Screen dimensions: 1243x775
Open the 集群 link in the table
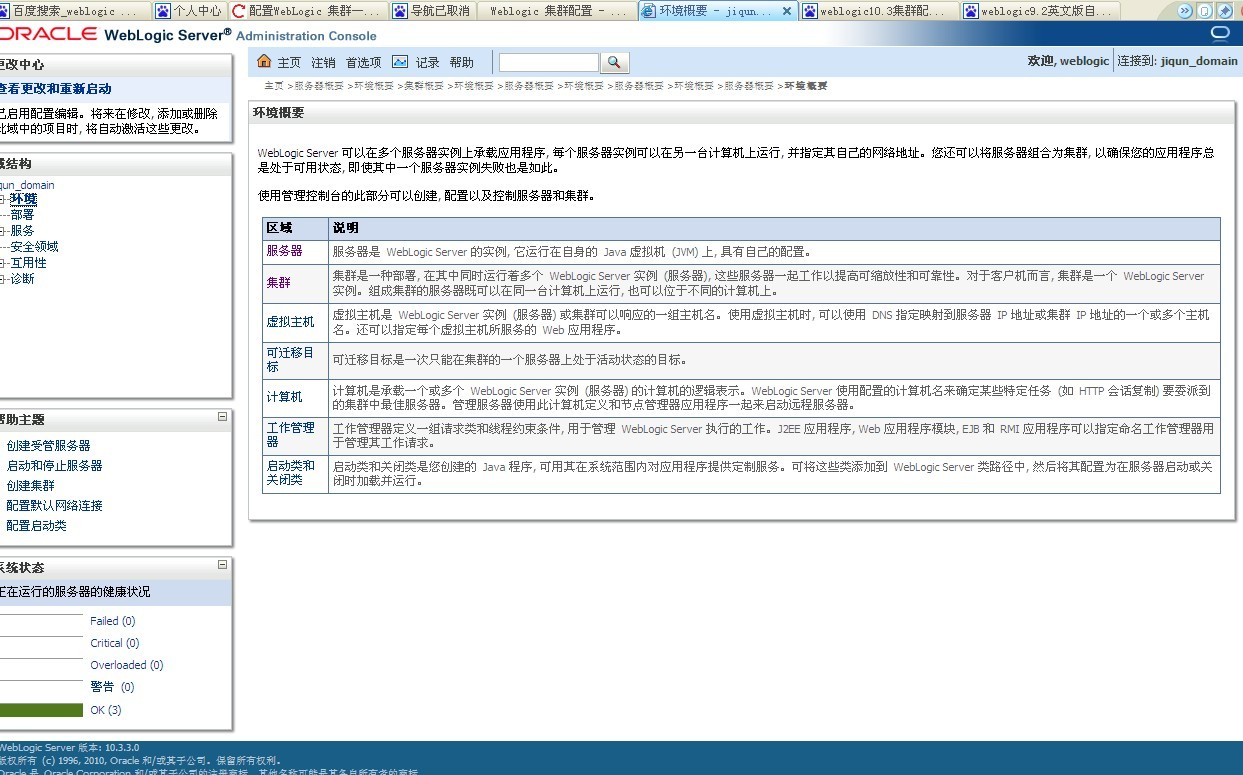(278, 283)
